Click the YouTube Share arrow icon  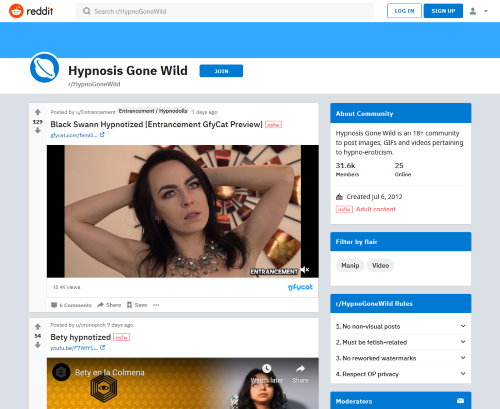point(300,369)
